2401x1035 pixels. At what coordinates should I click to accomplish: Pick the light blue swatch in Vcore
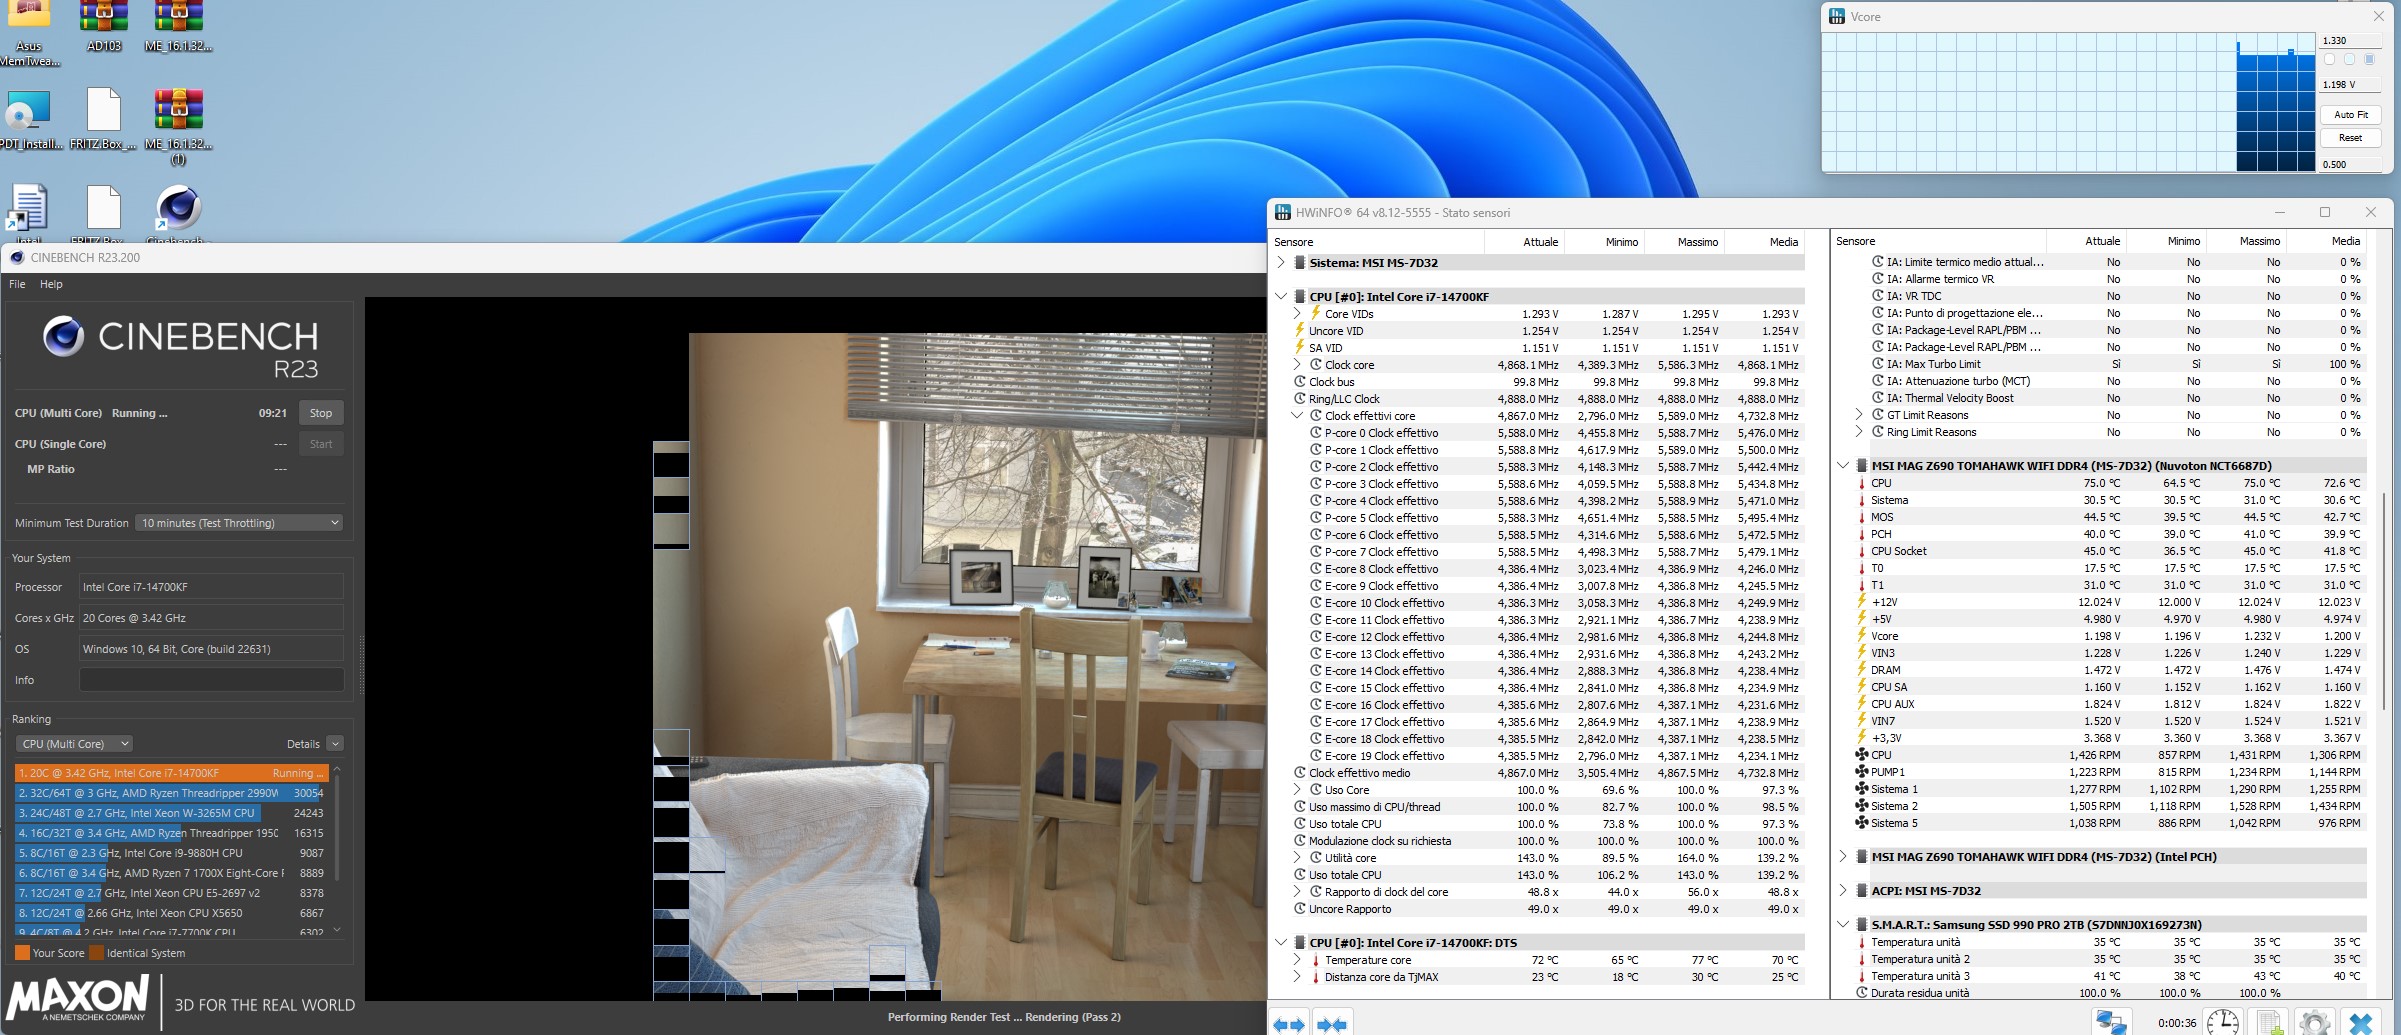pyautogui.click(x=2349, y=60)
